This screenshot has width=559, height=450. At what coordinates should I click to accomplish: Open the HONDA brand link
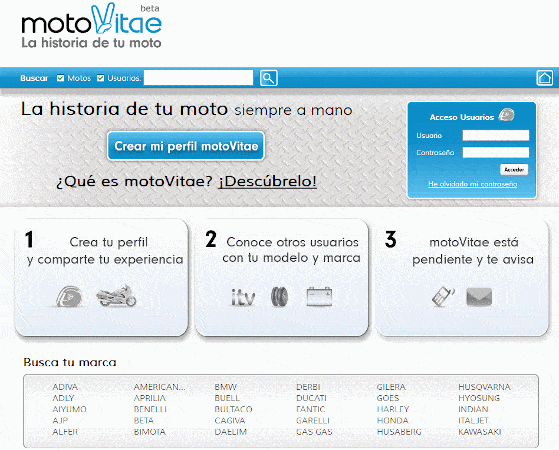pos(393,420)
